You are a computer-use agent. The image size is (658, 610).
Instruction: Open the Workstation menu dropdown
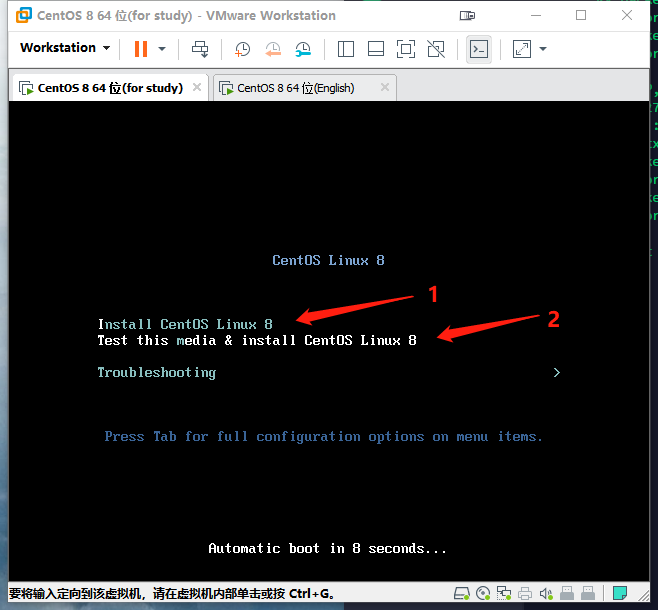(65, 48)
